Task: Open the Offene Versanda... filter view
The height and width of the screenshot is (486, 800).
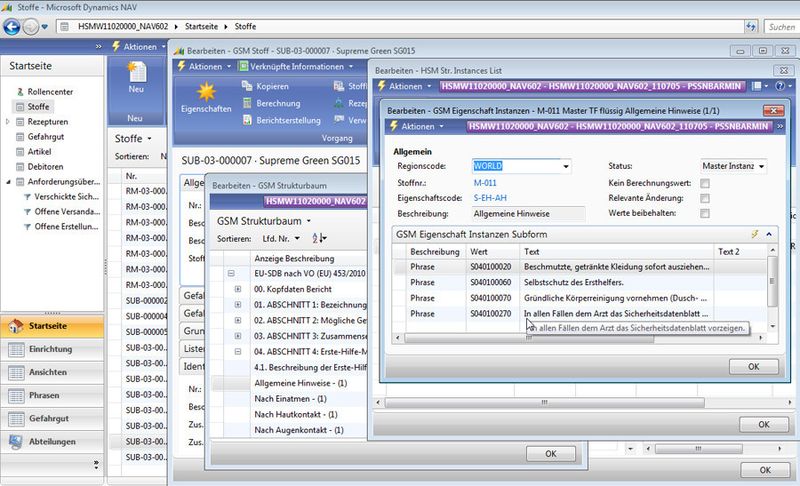Action: (67, 211)
